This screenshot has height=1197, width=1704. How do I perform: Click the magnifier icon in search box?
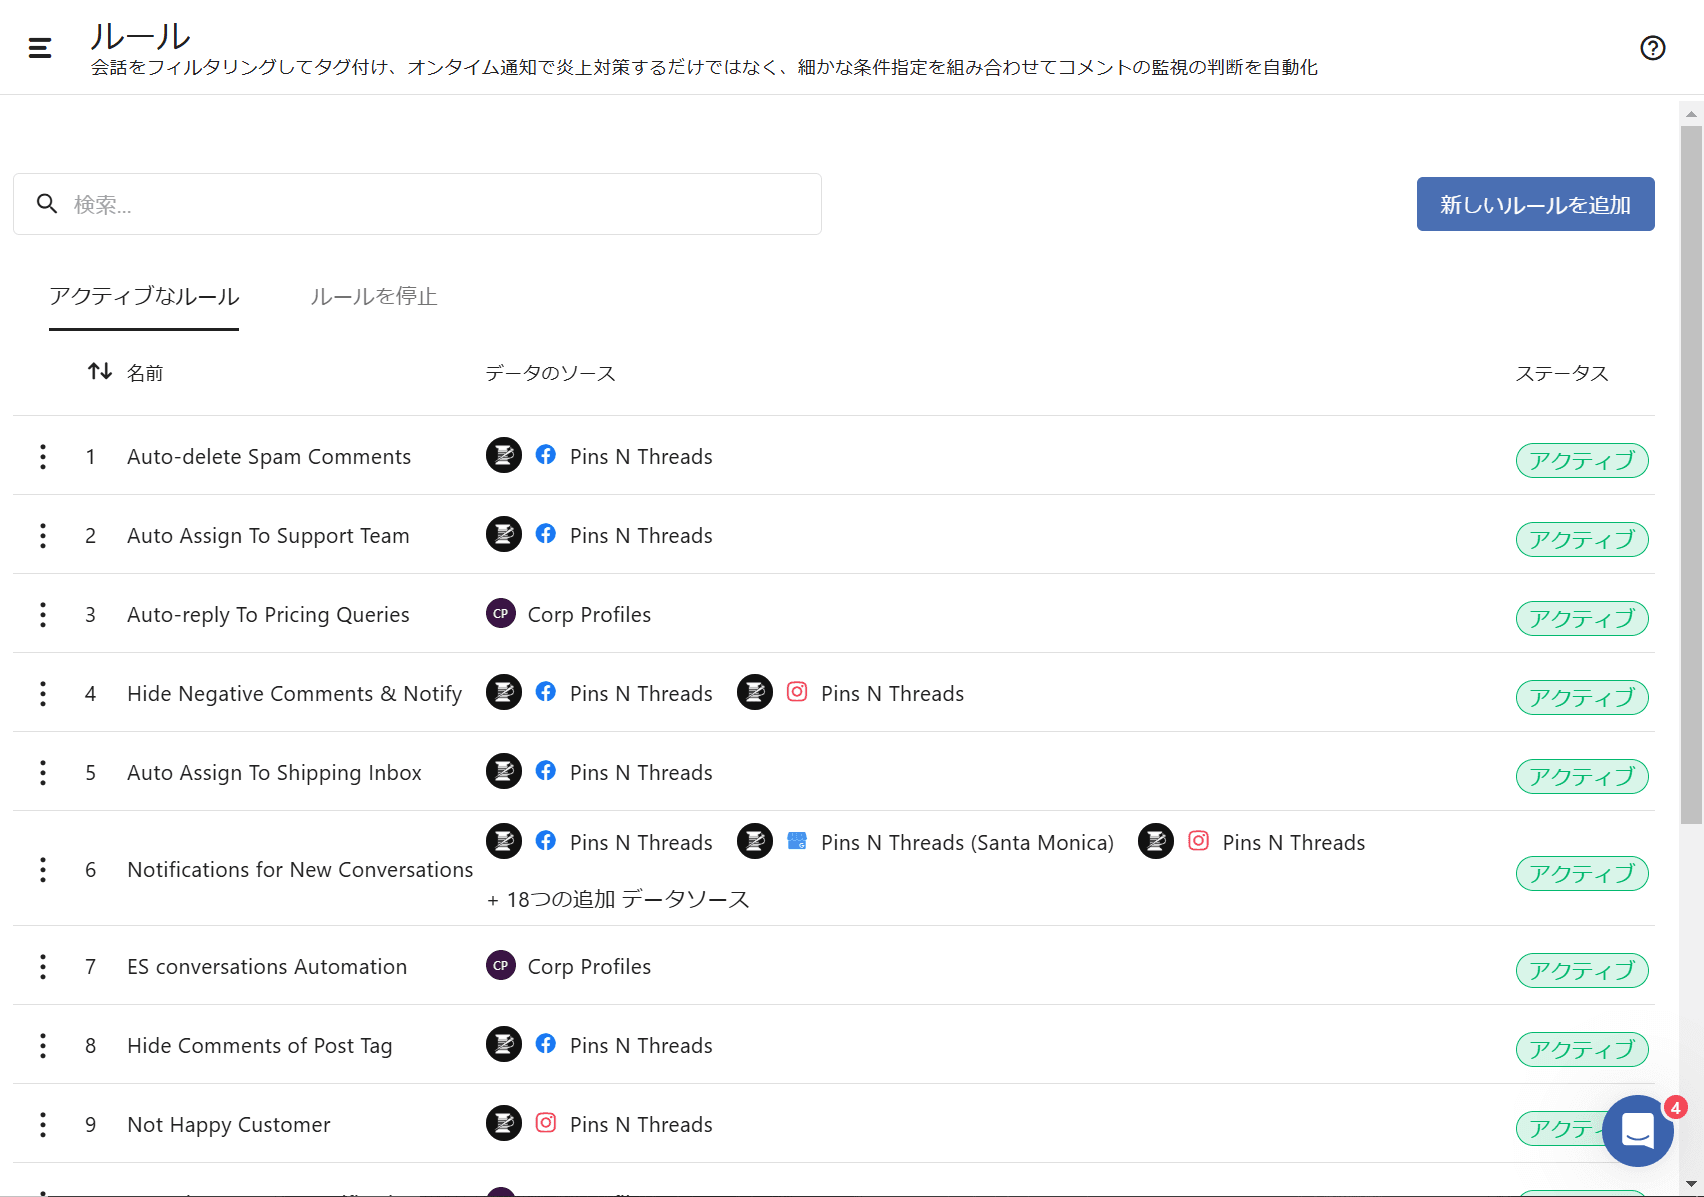pyautogui.click(x=47, y=204)
